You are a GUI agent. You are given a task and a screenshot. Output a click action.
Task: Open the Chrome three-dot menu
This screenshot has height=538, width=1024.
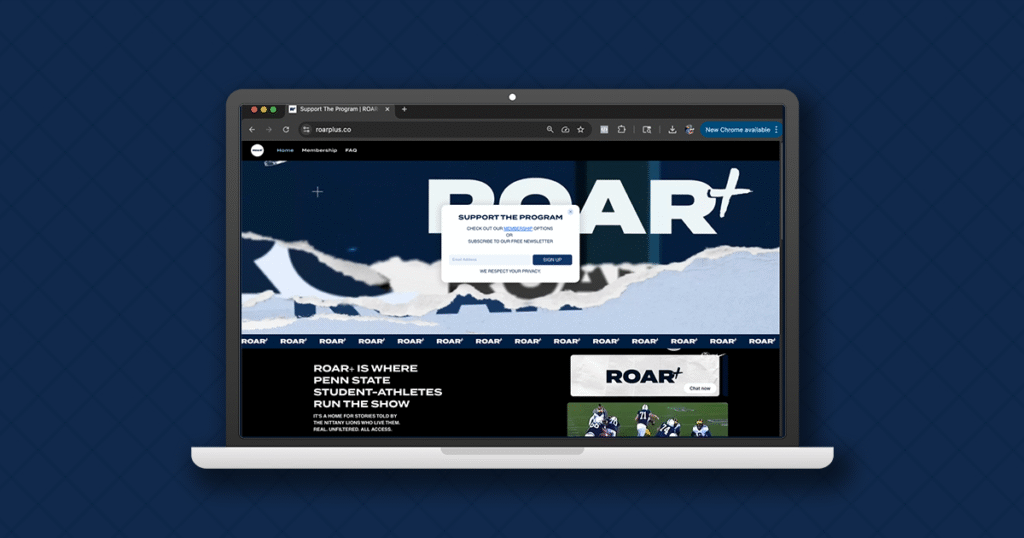[x=776, y=129]
